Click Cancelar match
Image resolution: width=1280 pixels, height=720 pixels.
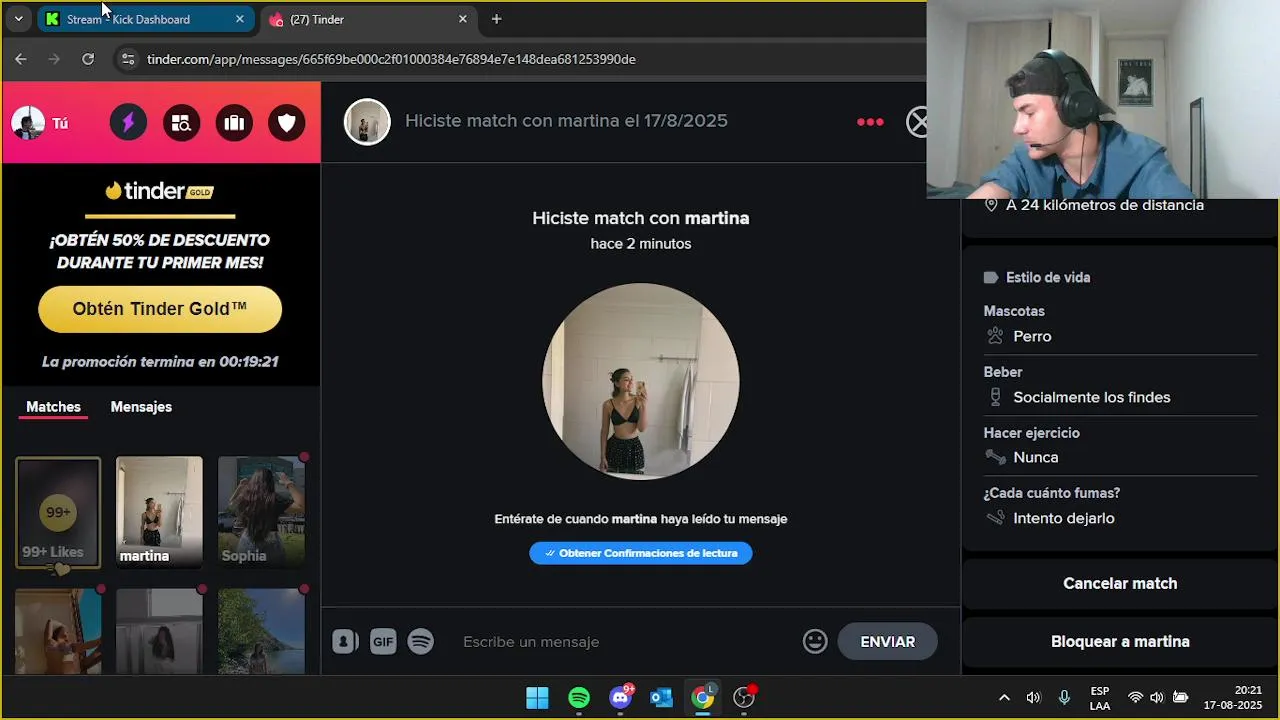[1120, 583]
